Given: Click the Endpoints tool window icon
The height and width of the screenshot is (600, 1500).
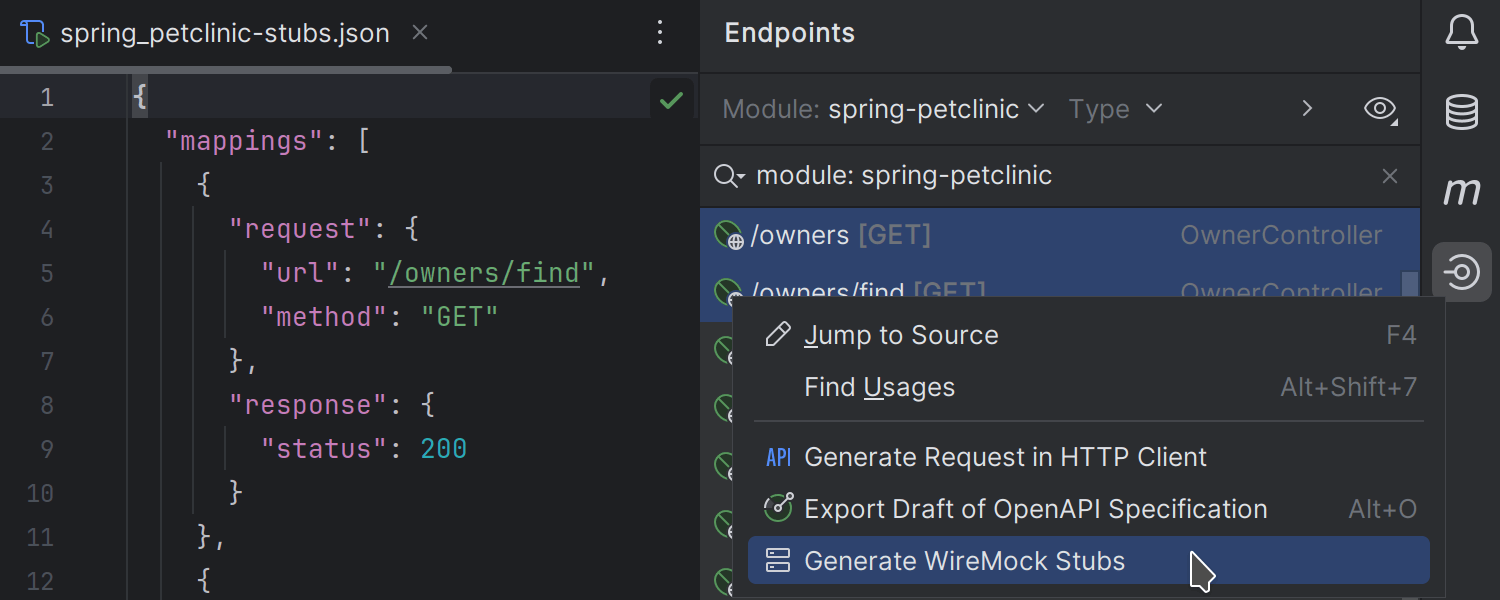Looking at the screenshot, I should [1461, 272].
